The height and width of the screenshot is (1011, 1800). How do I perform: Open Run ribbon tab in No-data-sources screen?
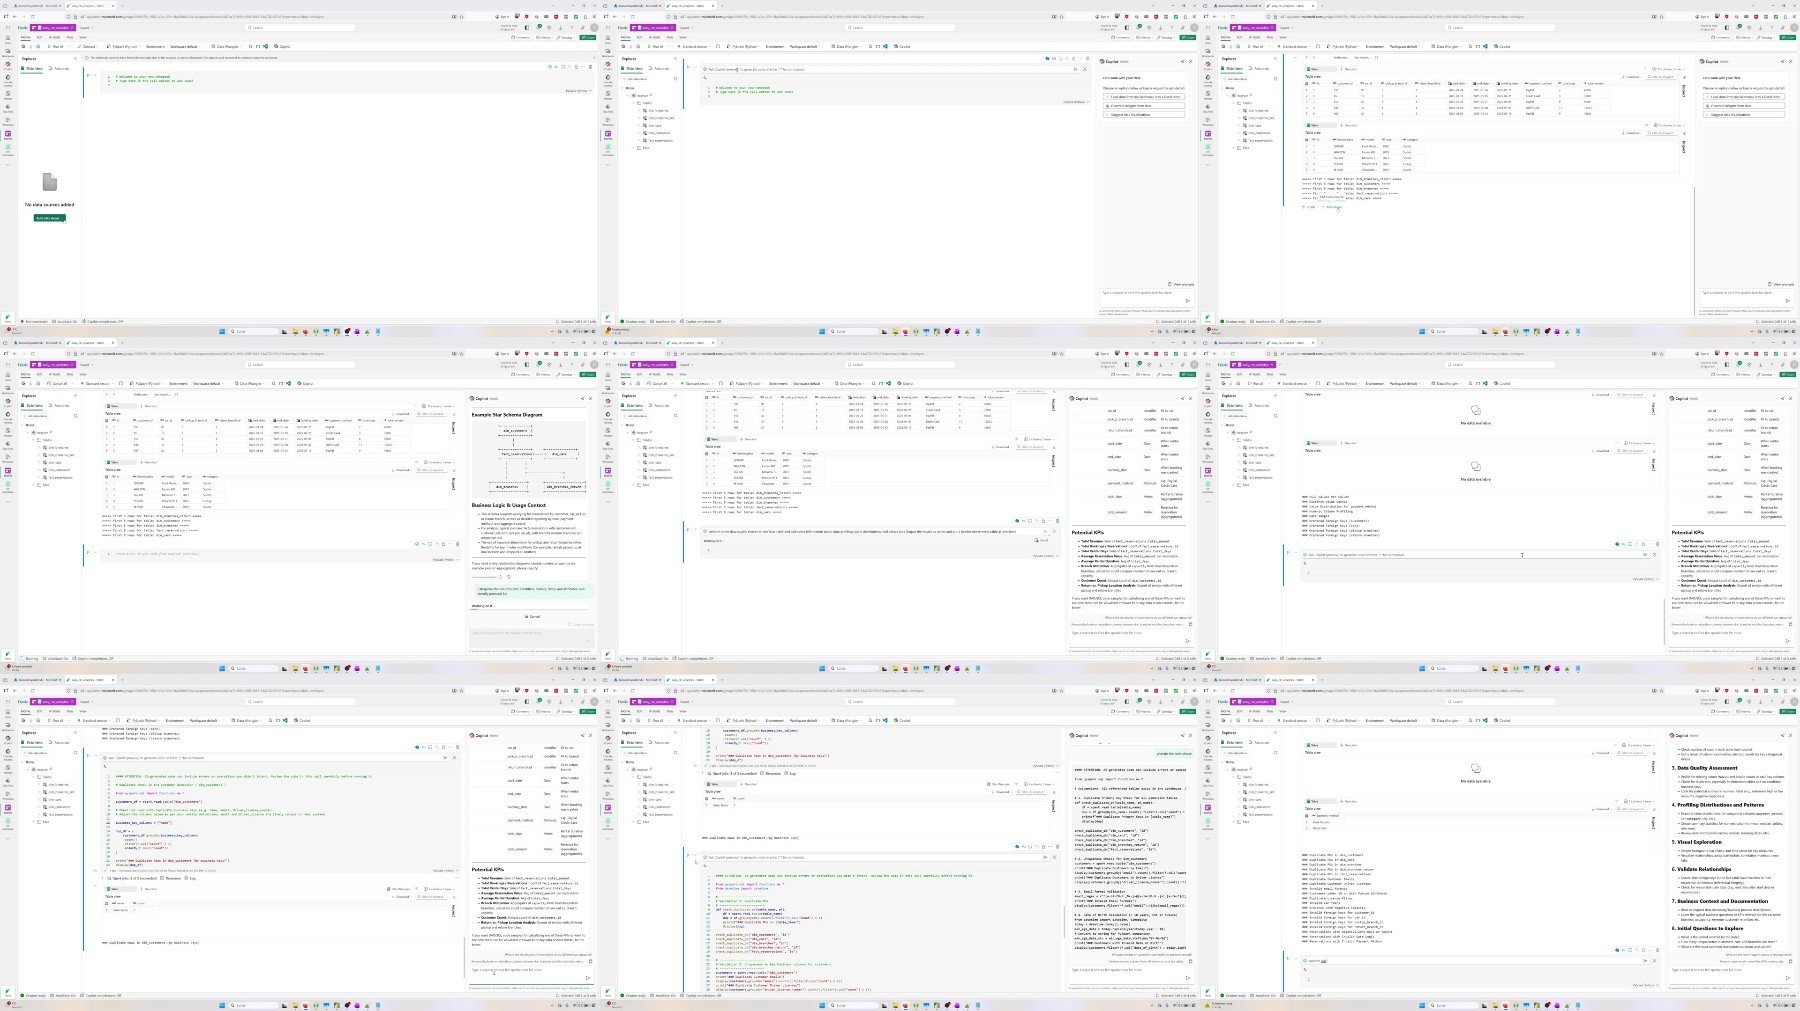(70, 37)
